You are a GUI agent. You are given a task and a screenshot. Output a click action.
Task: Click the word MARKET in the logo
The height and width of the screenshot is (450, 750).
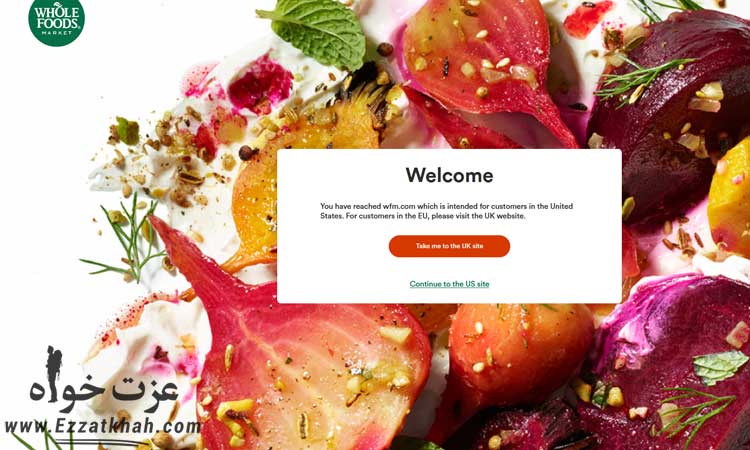click(56, 33)
